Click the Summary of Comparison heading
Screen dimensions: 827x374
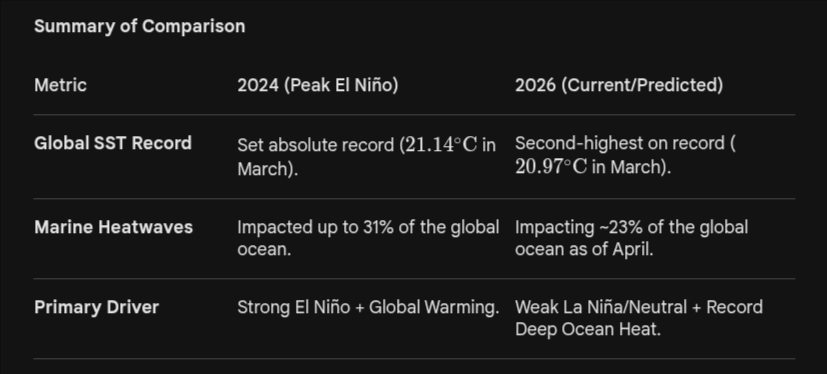coord(139,26)
